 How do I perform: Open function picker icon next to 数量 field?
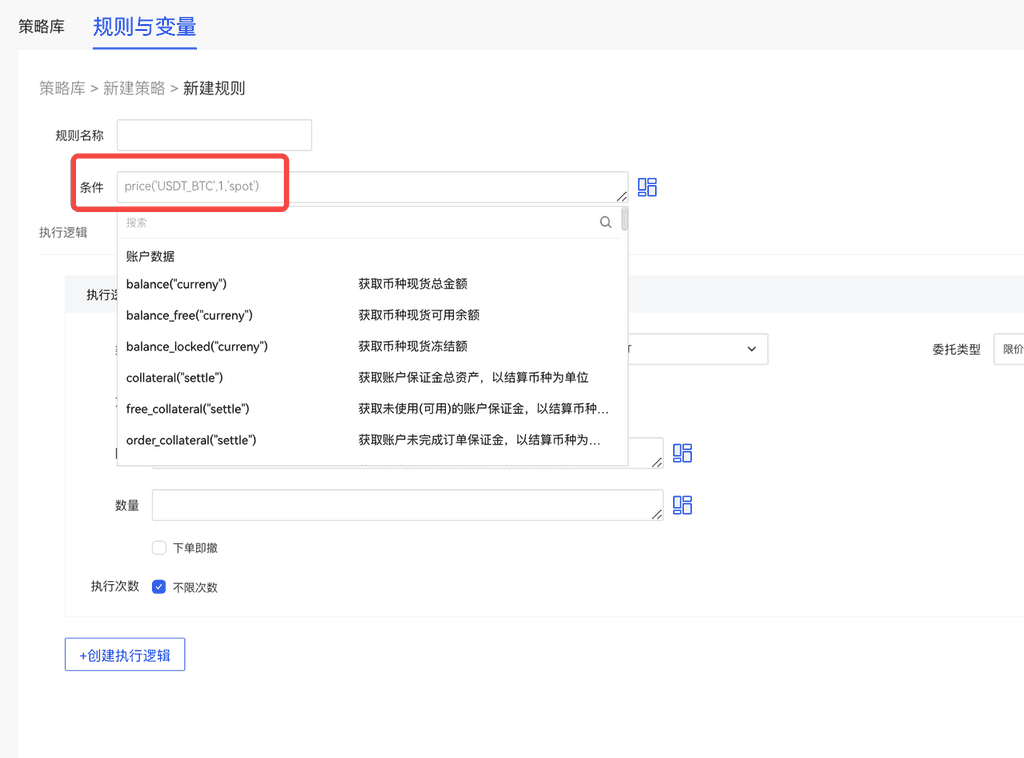682,505
